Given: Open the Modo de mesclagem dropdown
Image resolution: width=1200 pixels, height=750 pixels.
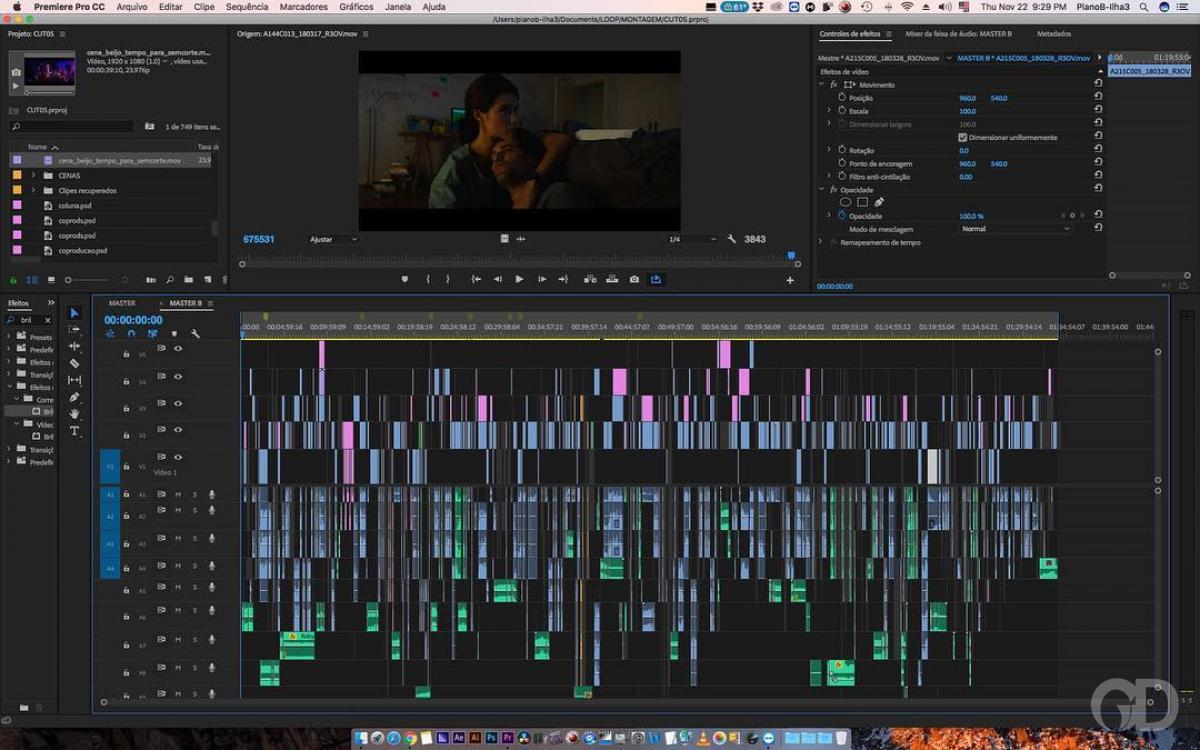Looking at the screenshot, I should click(x=1015, y=229).
